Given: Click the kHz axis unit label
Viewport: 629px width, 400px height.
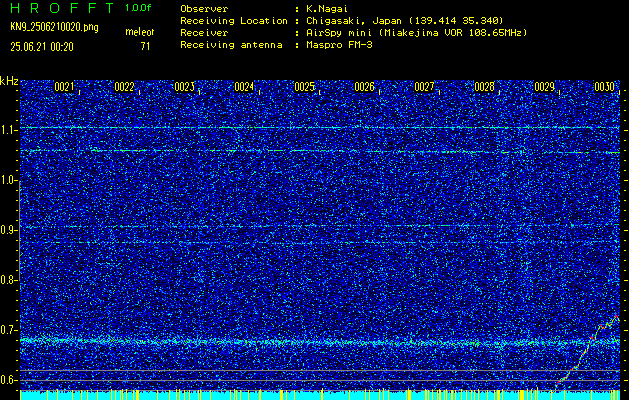Looking at the screenshot, I should [x=9, y=81].
